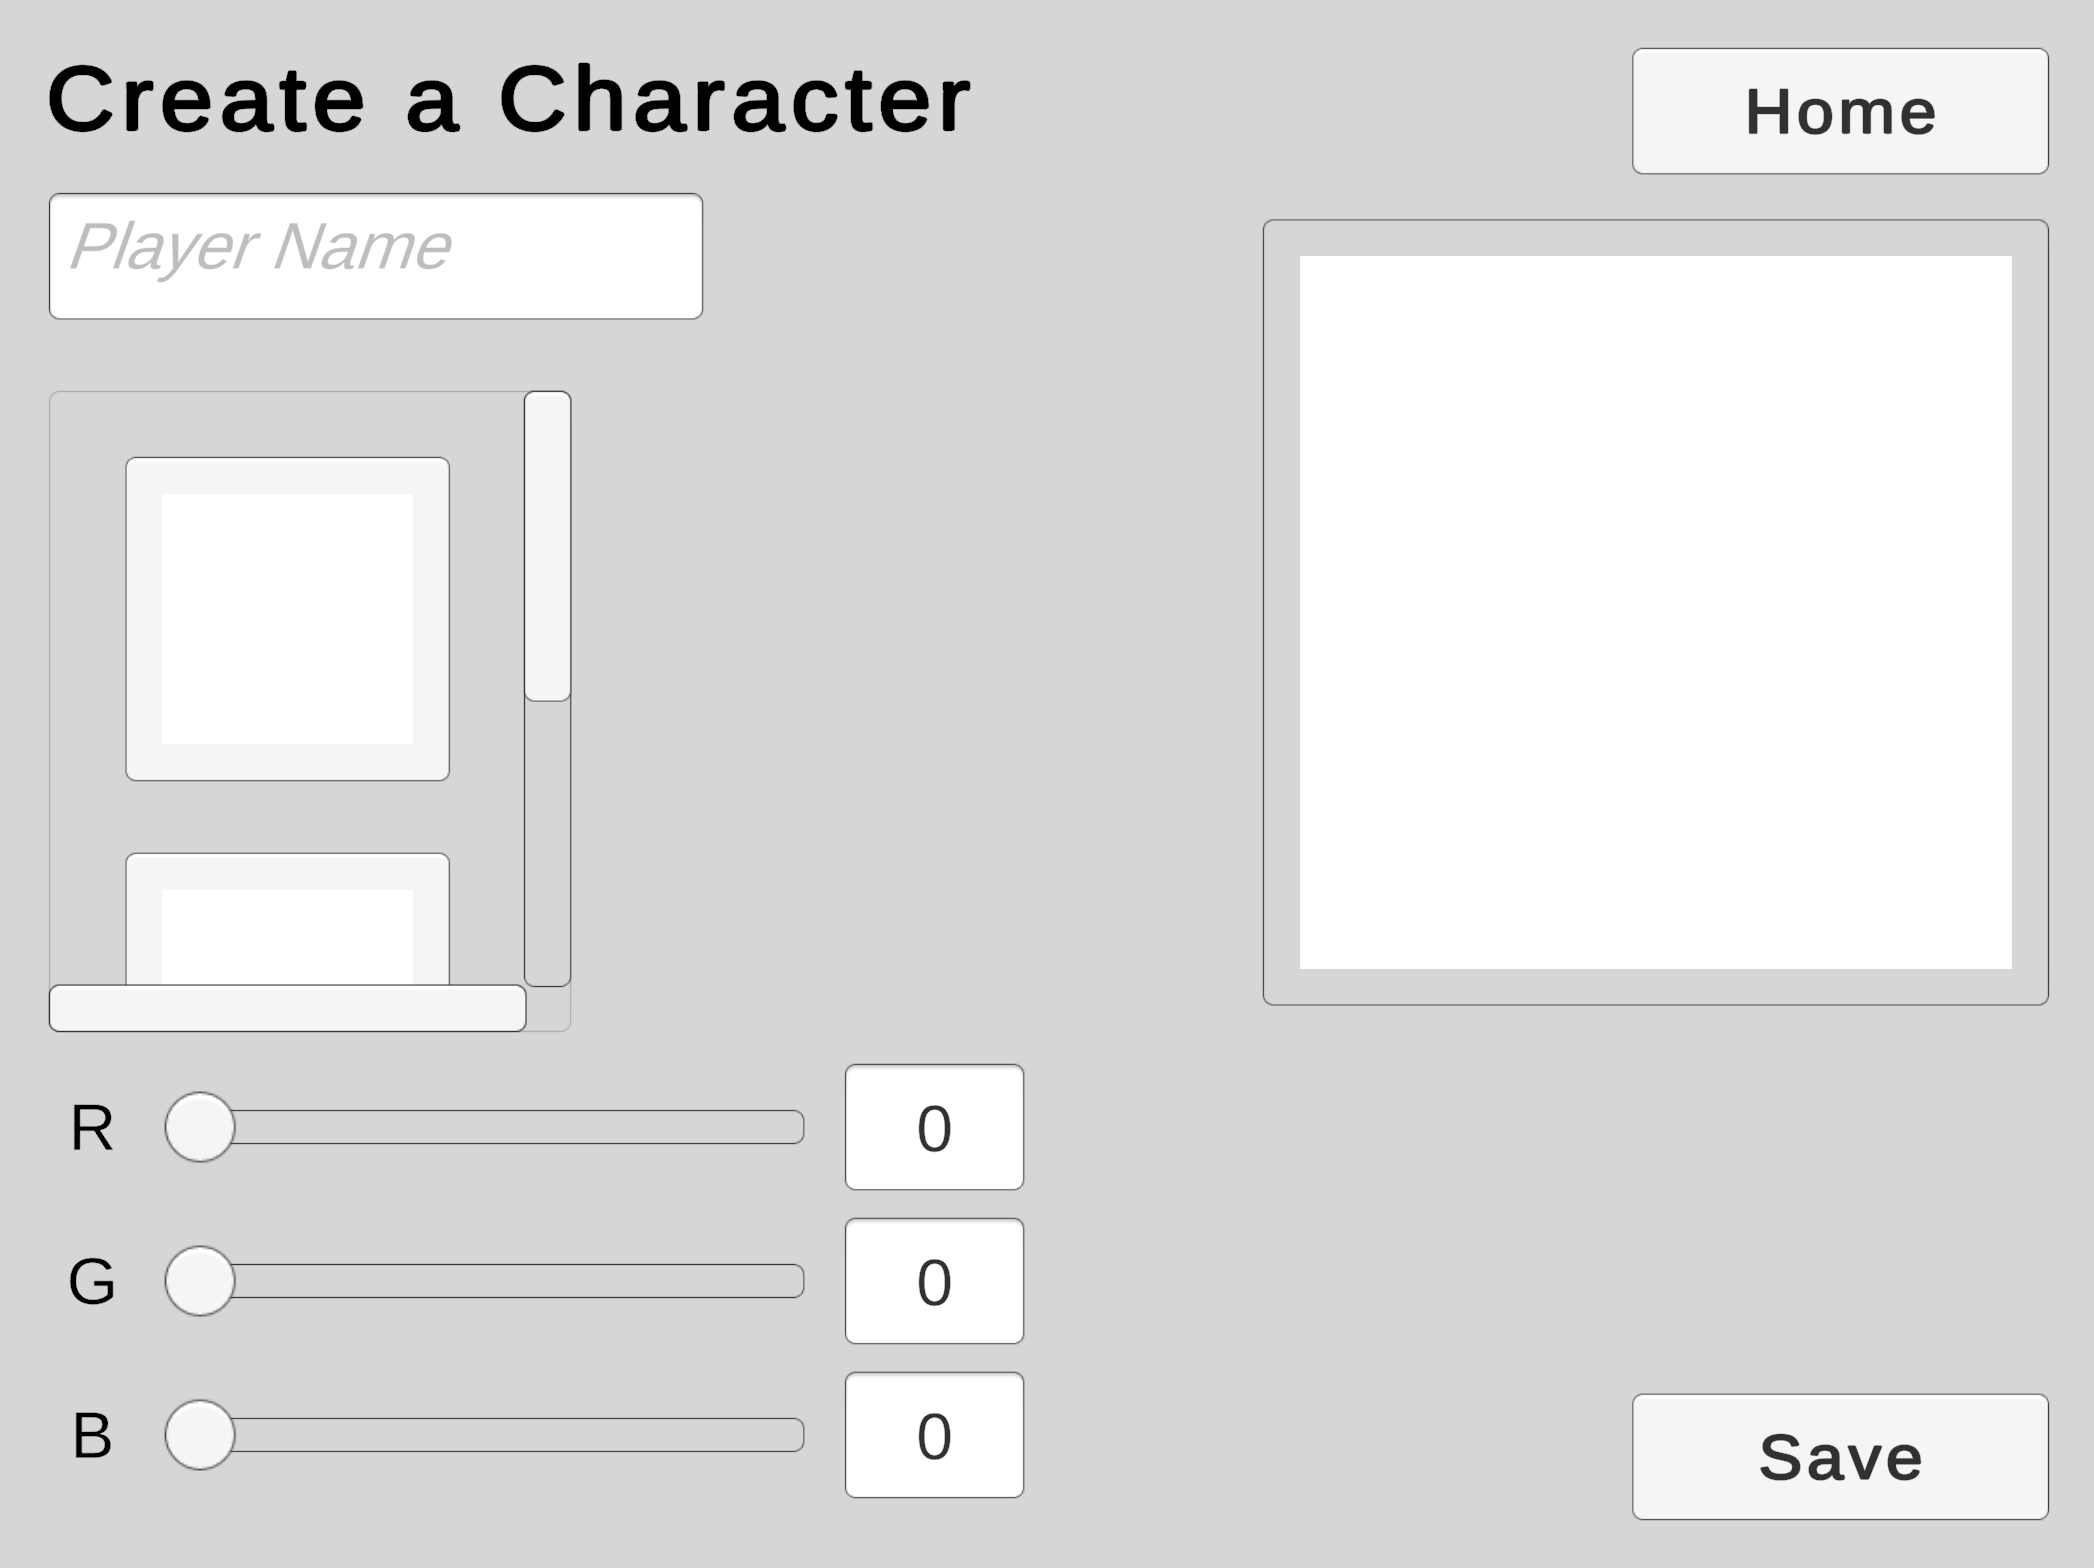Focus the Player Name text field

tap(375, 256)
